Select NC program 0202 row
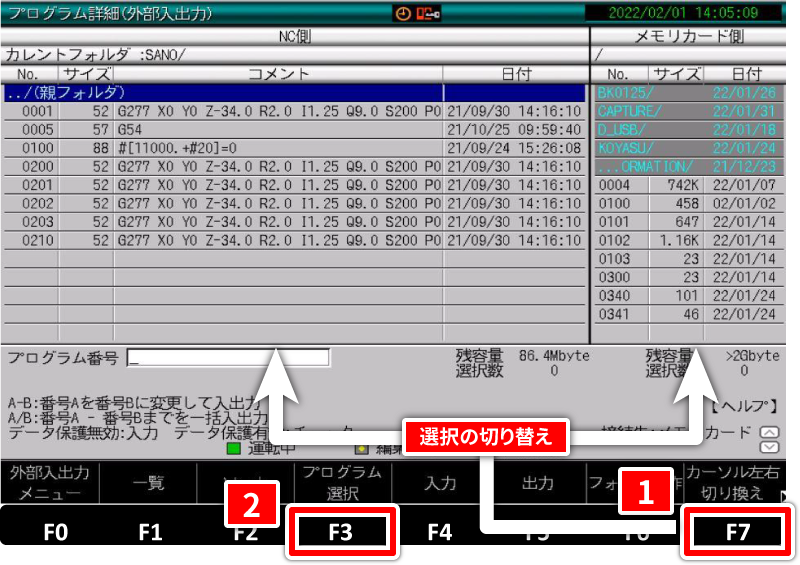 [x=294, y=203]
